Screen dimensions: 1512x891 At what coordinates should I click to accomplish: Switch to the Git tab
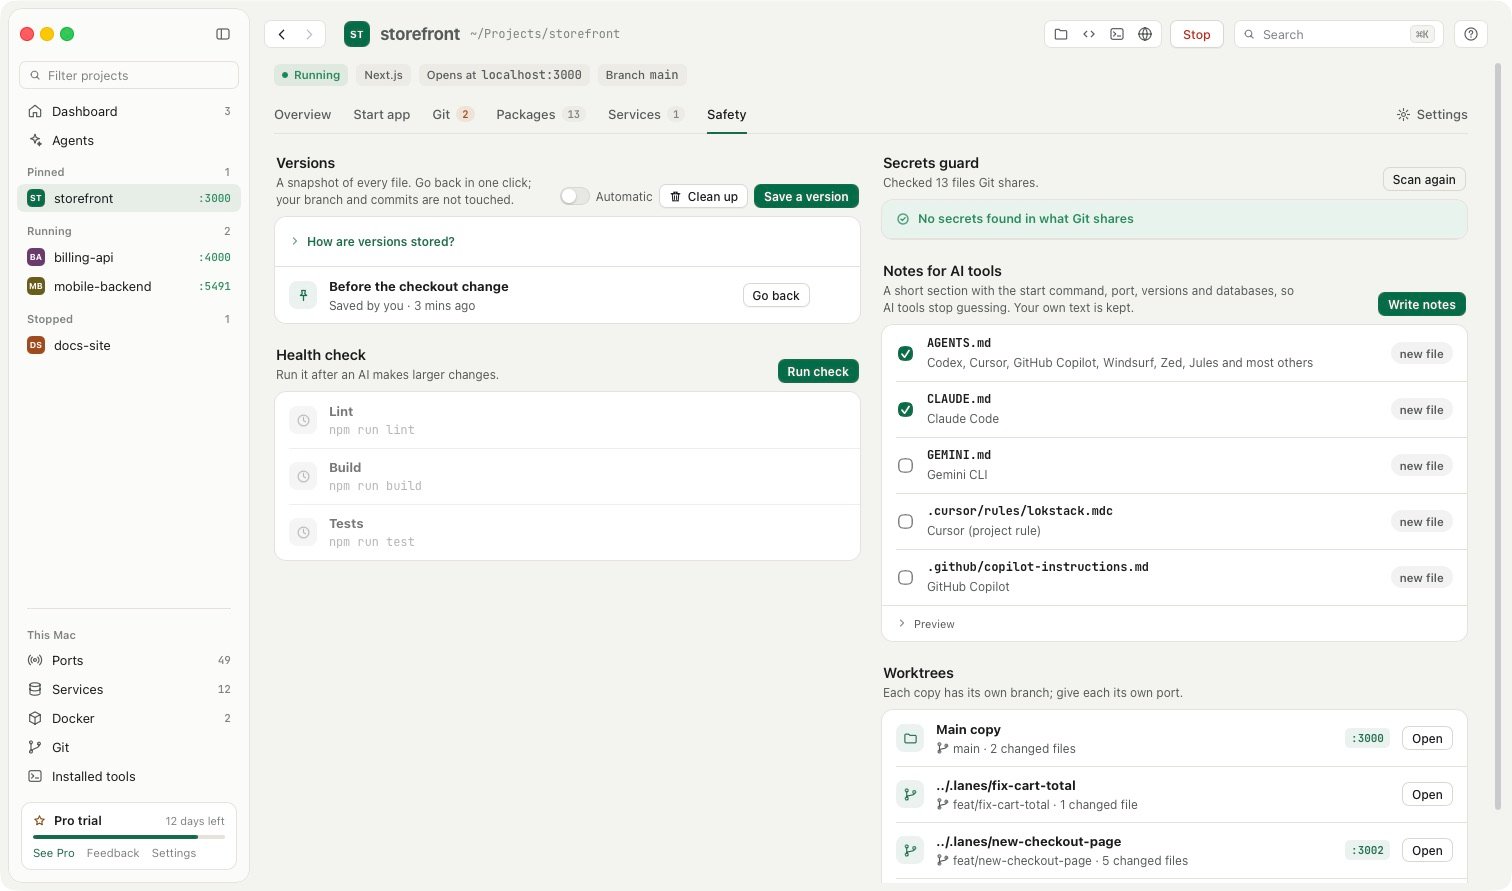(452, 115)
